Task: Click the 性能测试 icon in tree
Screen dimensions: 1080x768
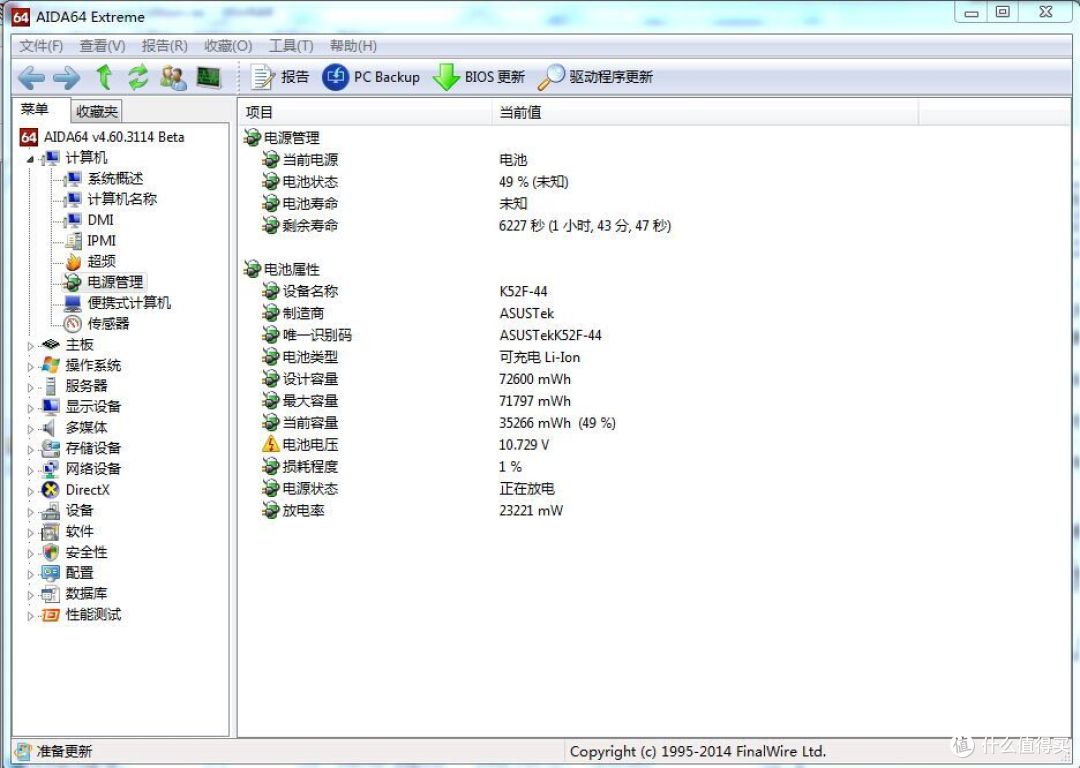Action: pos(50,615)
